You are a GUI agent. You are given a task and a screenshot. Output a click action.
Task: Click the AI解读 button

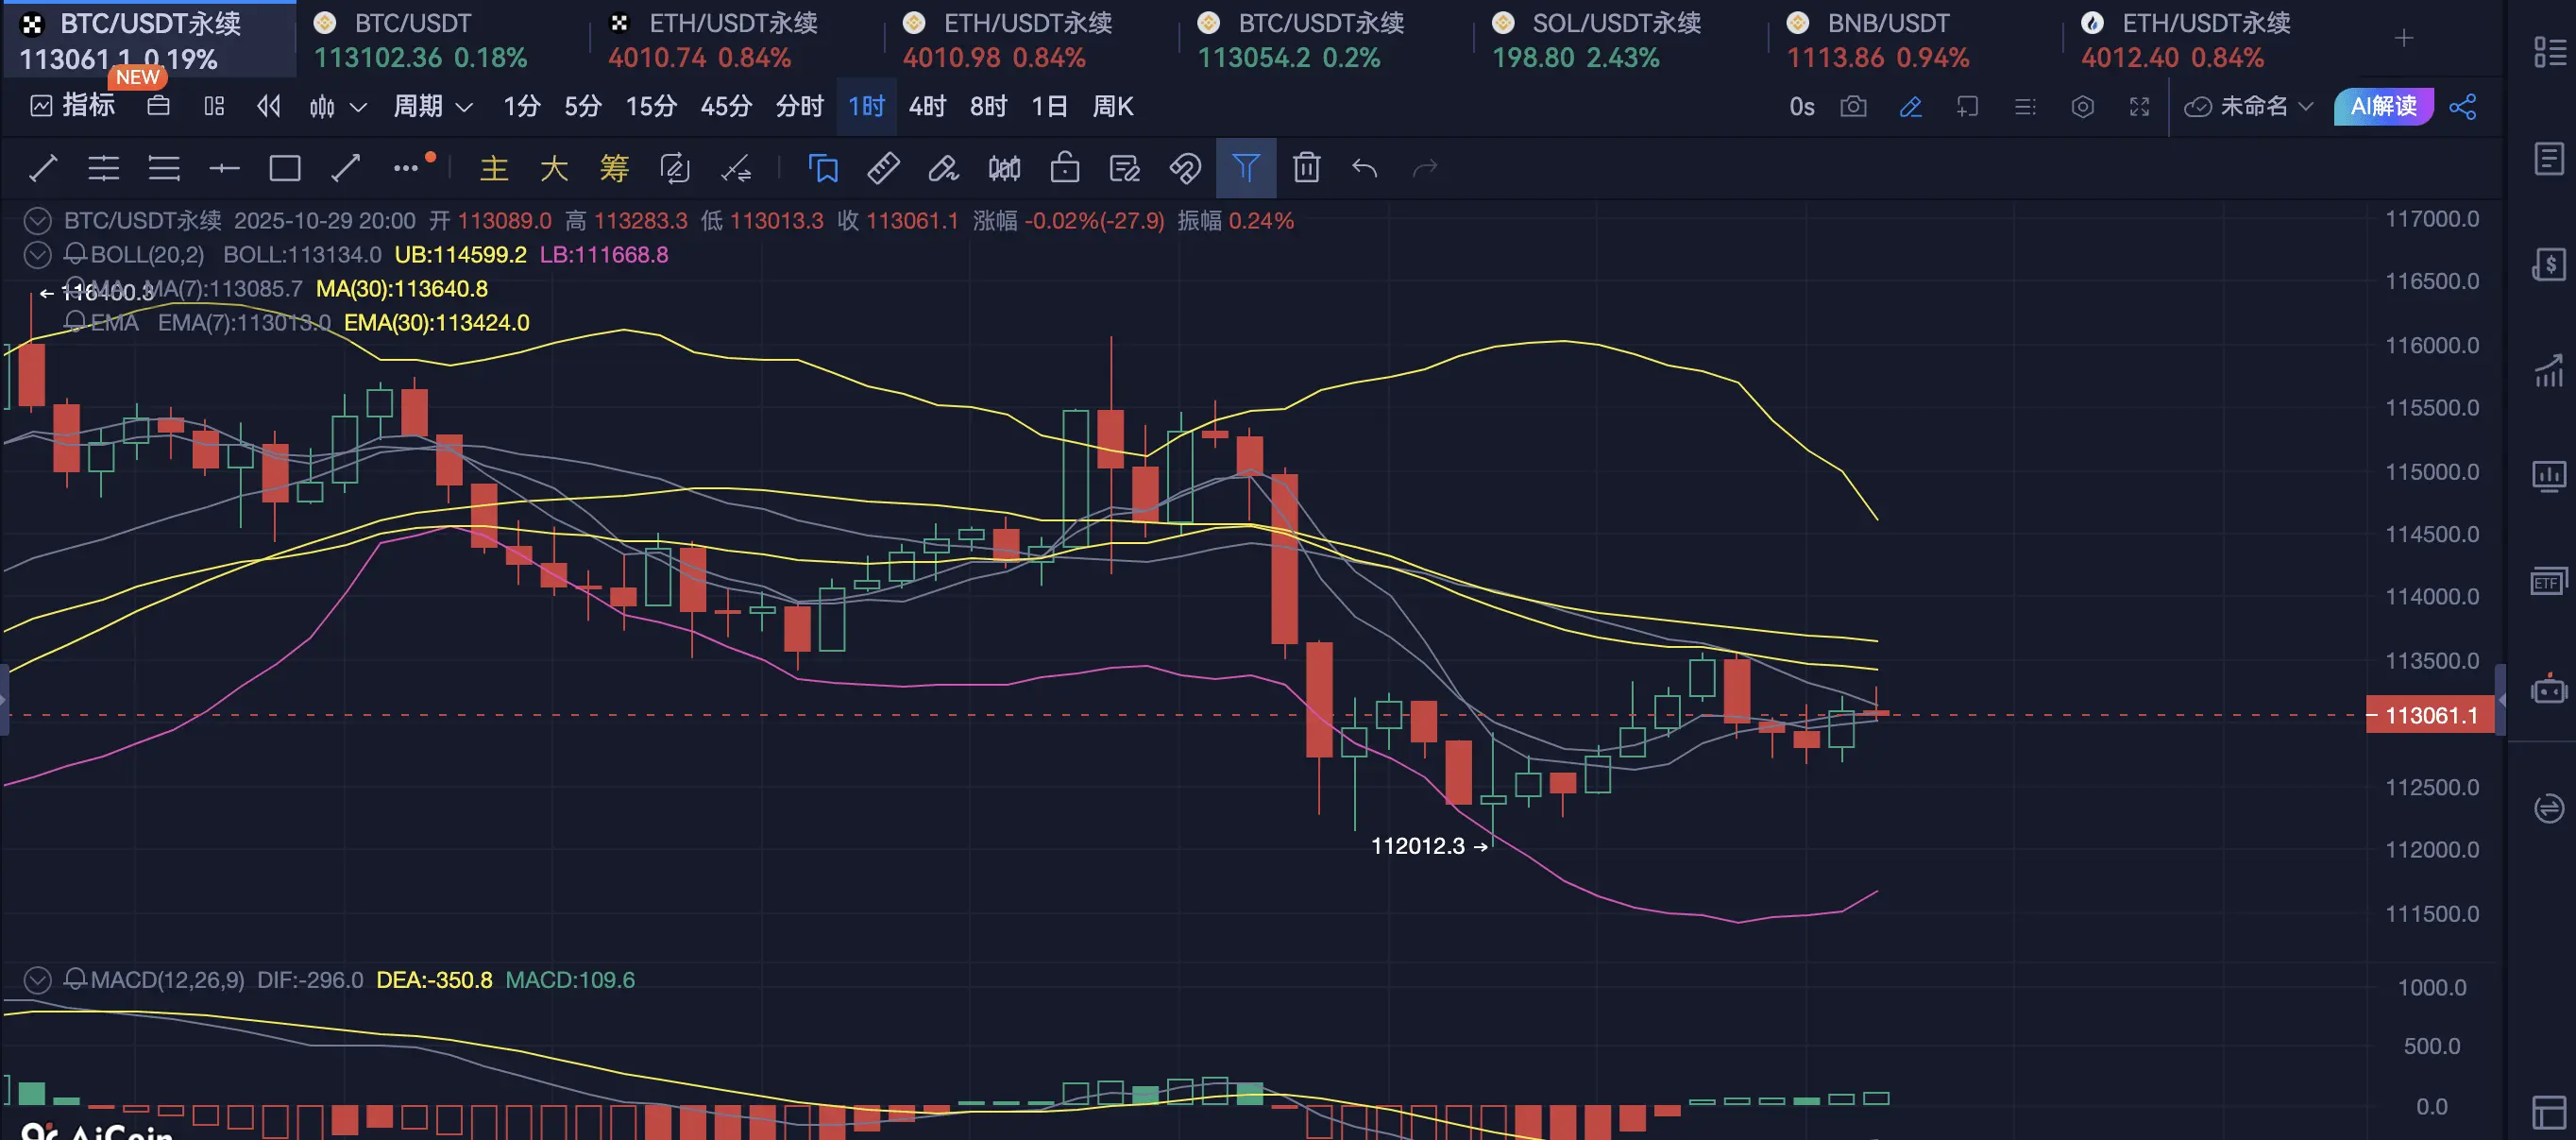click(2383, 106)
